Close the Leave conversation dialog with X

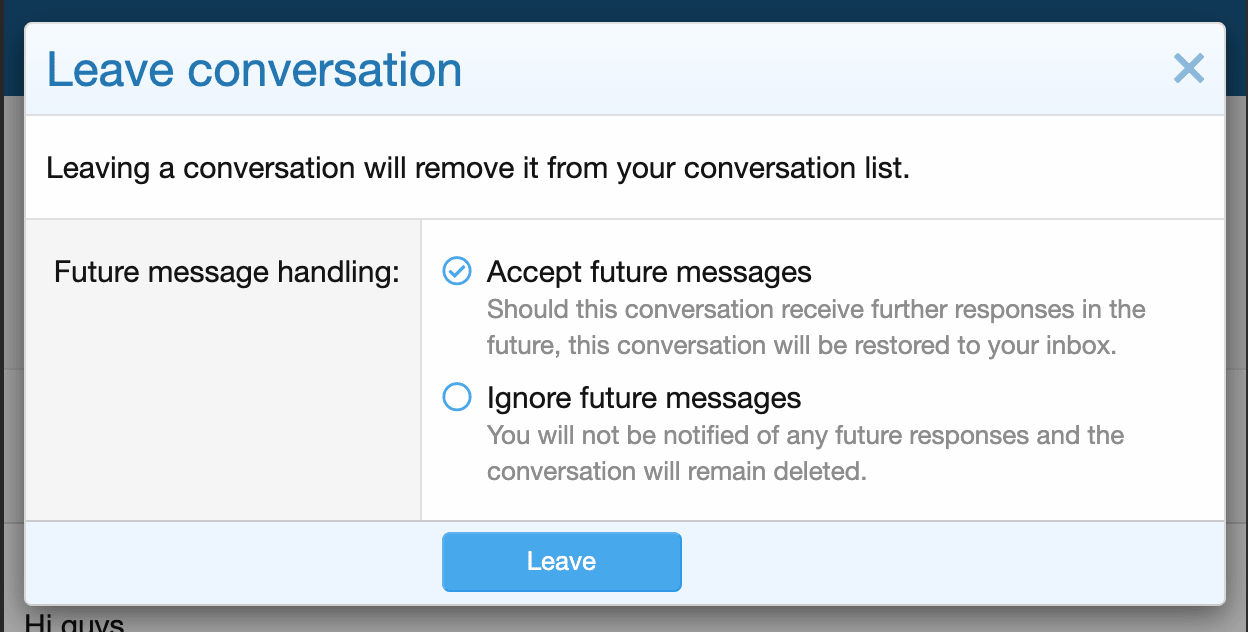(x=1188, y=69)
